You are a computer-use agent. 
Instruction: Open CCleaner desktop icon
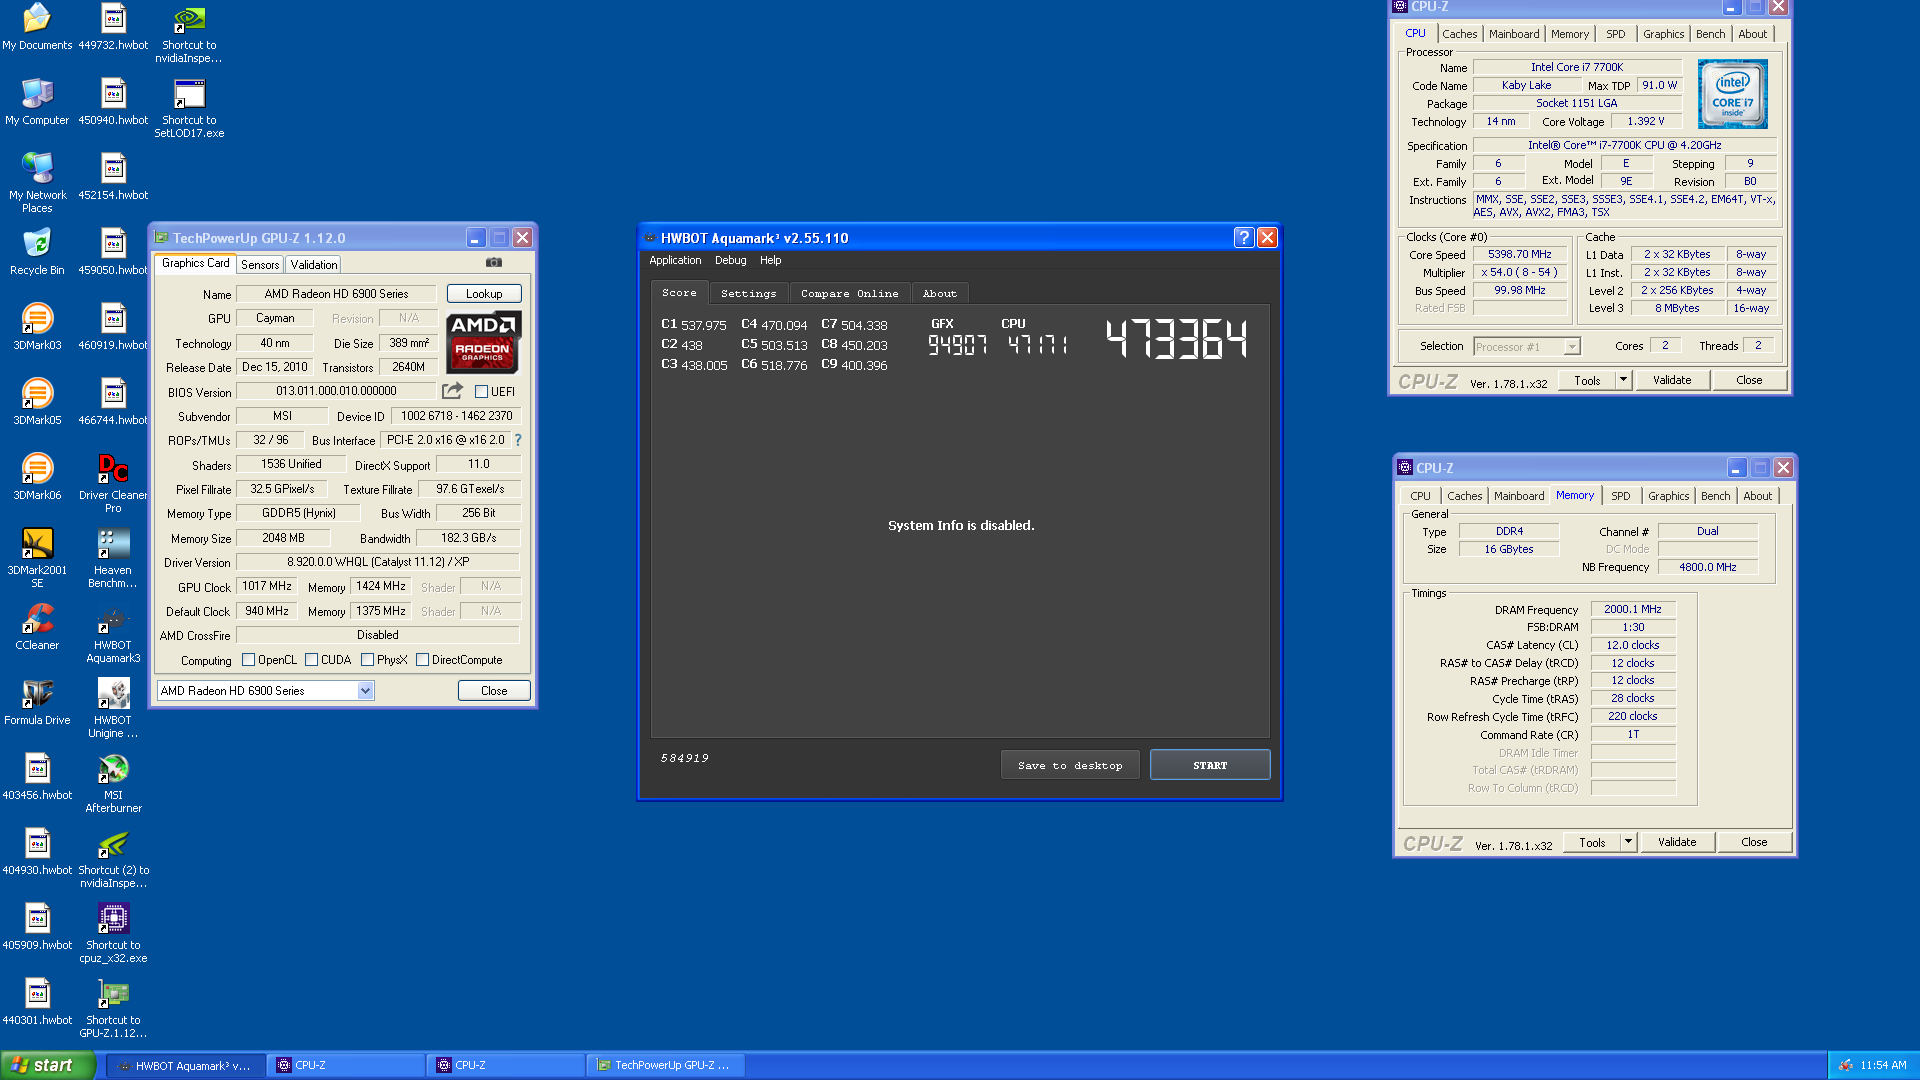pos(37,627)
